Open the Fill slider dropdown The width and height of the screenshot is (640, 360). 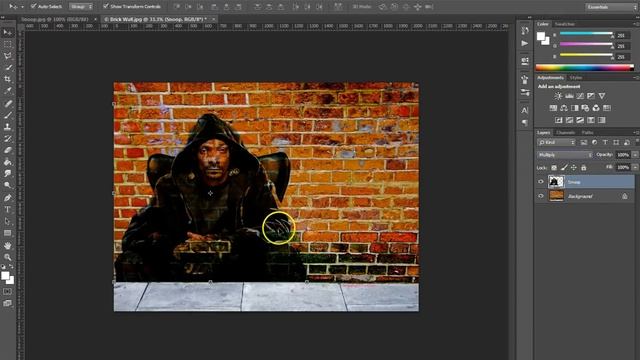[635, 167]
